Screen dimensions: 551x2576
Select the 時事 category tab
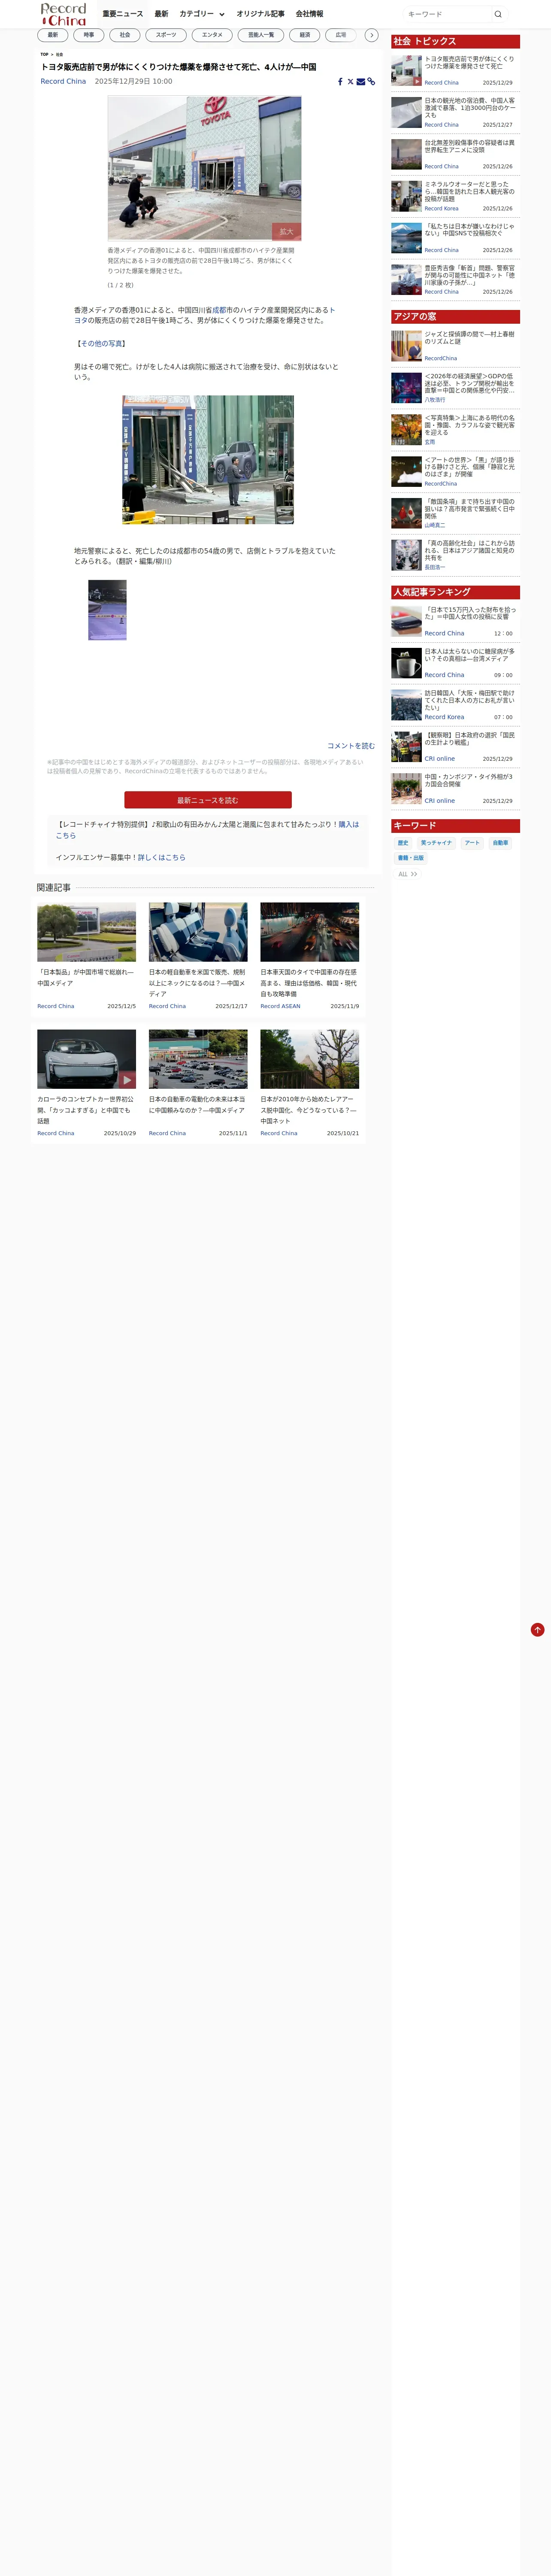pos(89,35)
